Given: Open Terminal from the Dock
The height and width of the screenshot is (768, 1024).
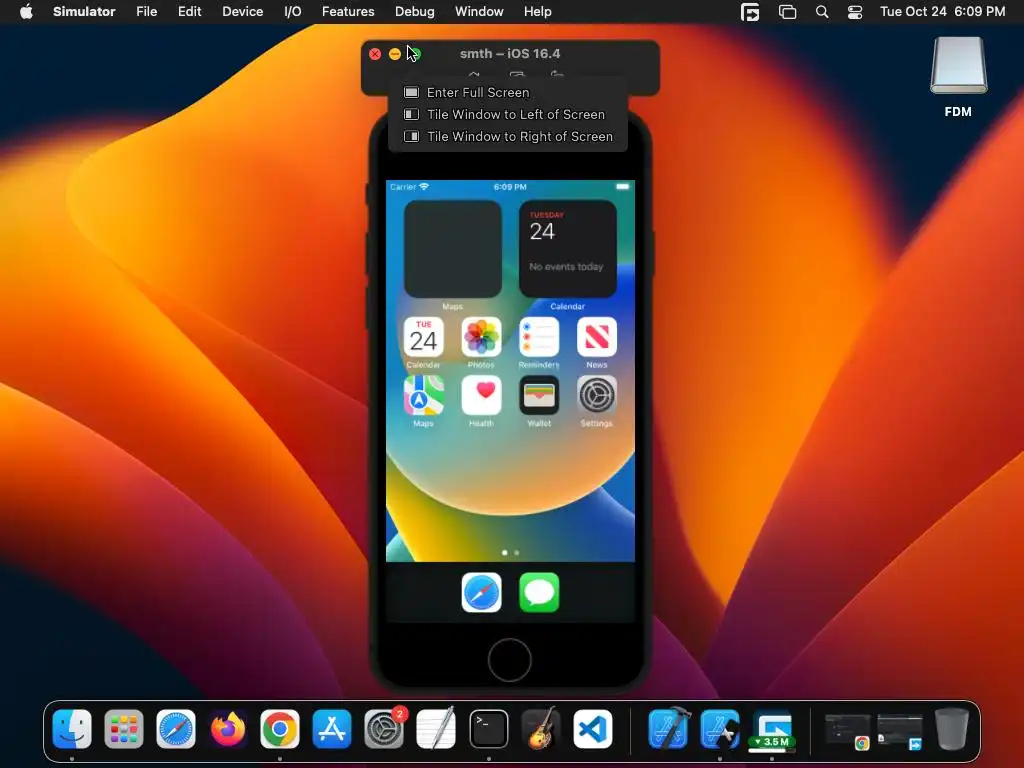Looking at the screenshot, I should pos(488,729).
